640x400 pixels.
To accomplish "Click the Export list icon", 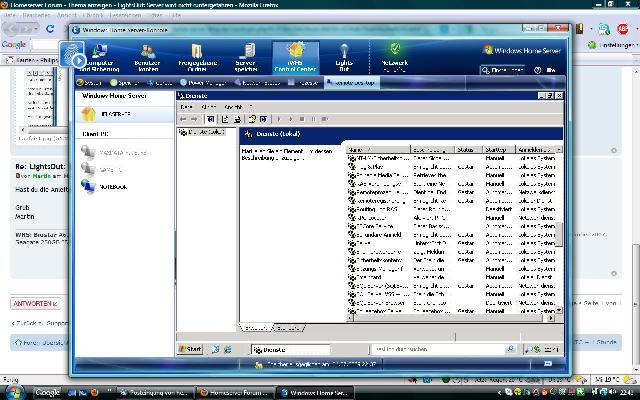I will coord(237,119).
